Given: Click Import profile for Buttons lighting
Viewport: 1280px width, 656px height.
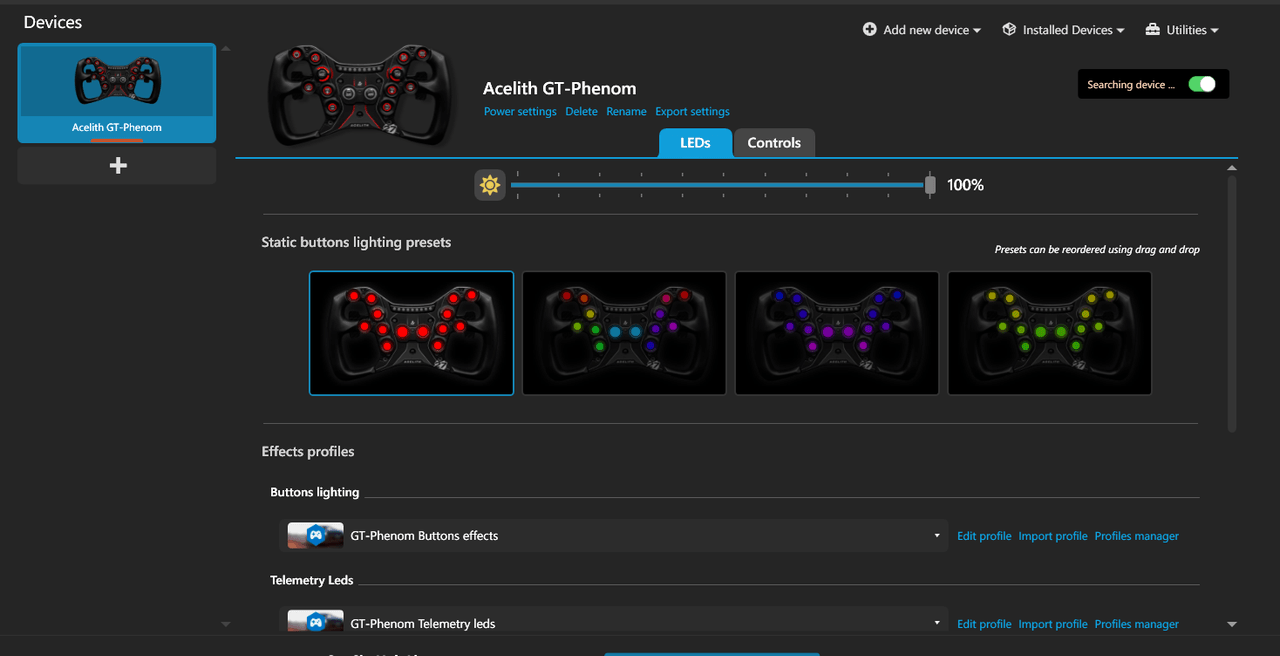Looking at the screenshot, I should 1053,536.
